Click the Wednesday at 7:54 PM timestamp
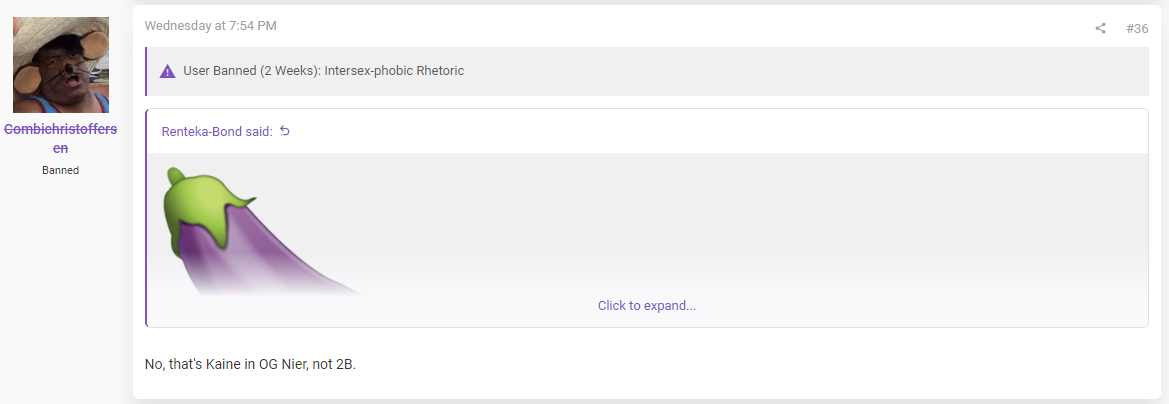 pyautogui.click(x=210, y=25)
